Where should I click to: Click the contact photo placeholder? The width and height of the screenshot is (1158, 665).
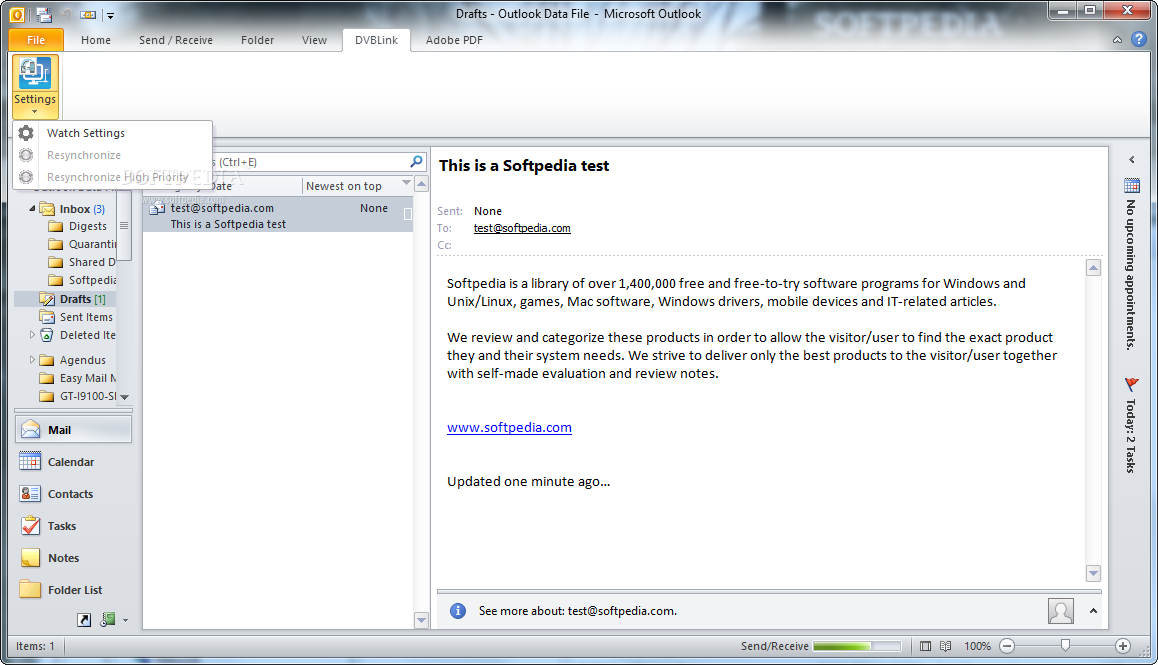pyautogui.click(x=1061, y=611)
